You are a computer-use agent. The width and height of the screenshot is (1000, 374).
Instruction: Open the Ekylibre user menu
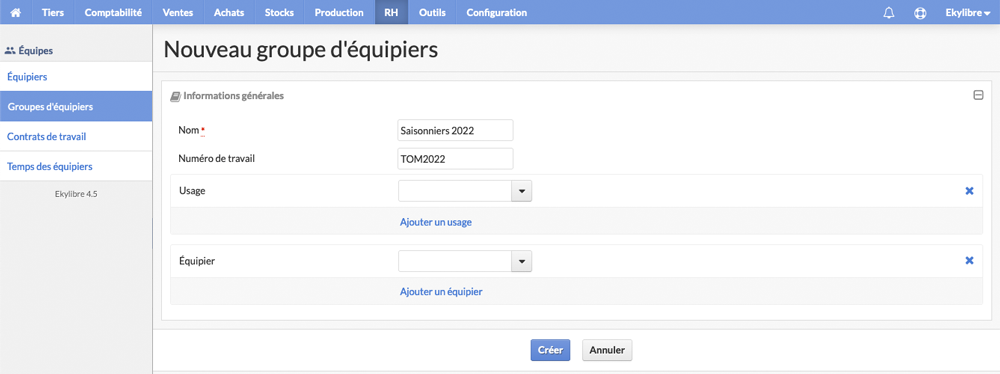[x=967, y=12]
